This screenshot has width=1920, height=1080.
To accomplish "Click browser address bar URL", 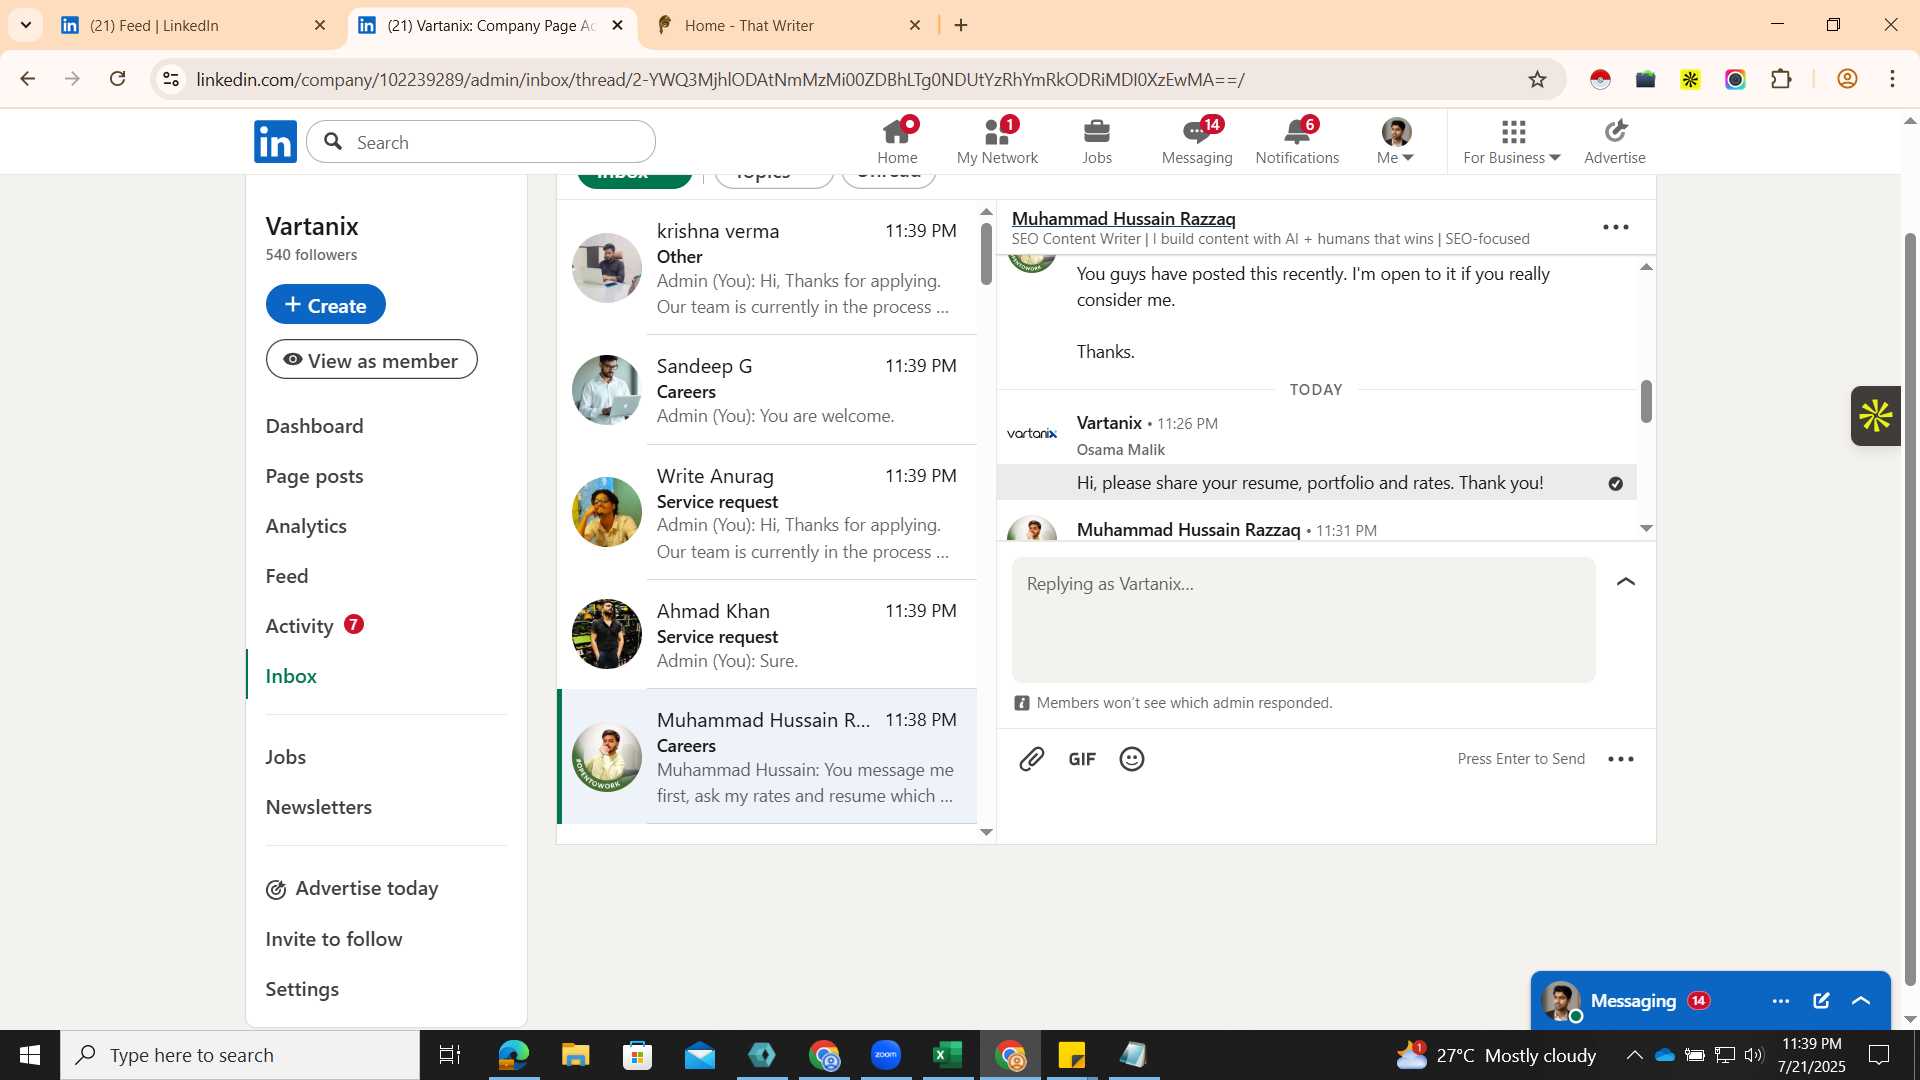I will click(x=720, y=79).
